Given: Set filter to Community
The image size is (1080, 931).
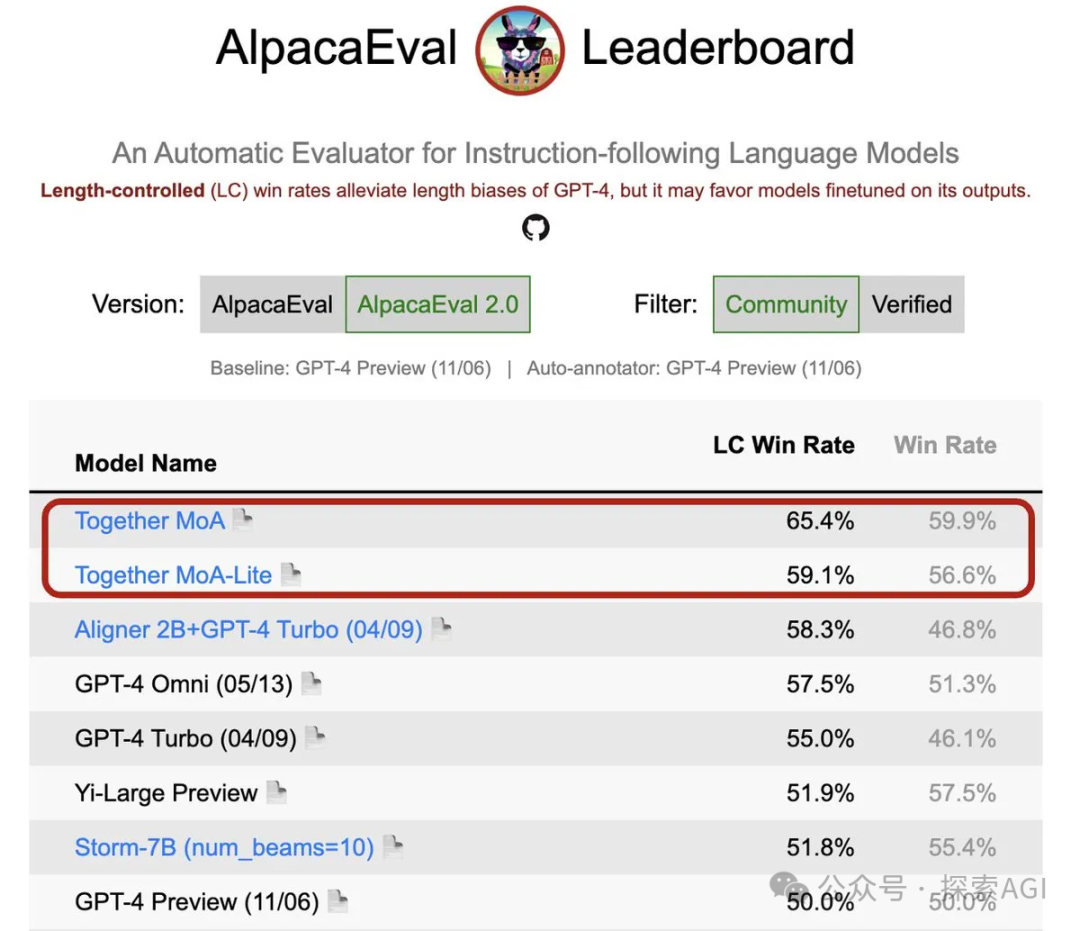Looking at the screenshot, I should click(x=786, y=304).
